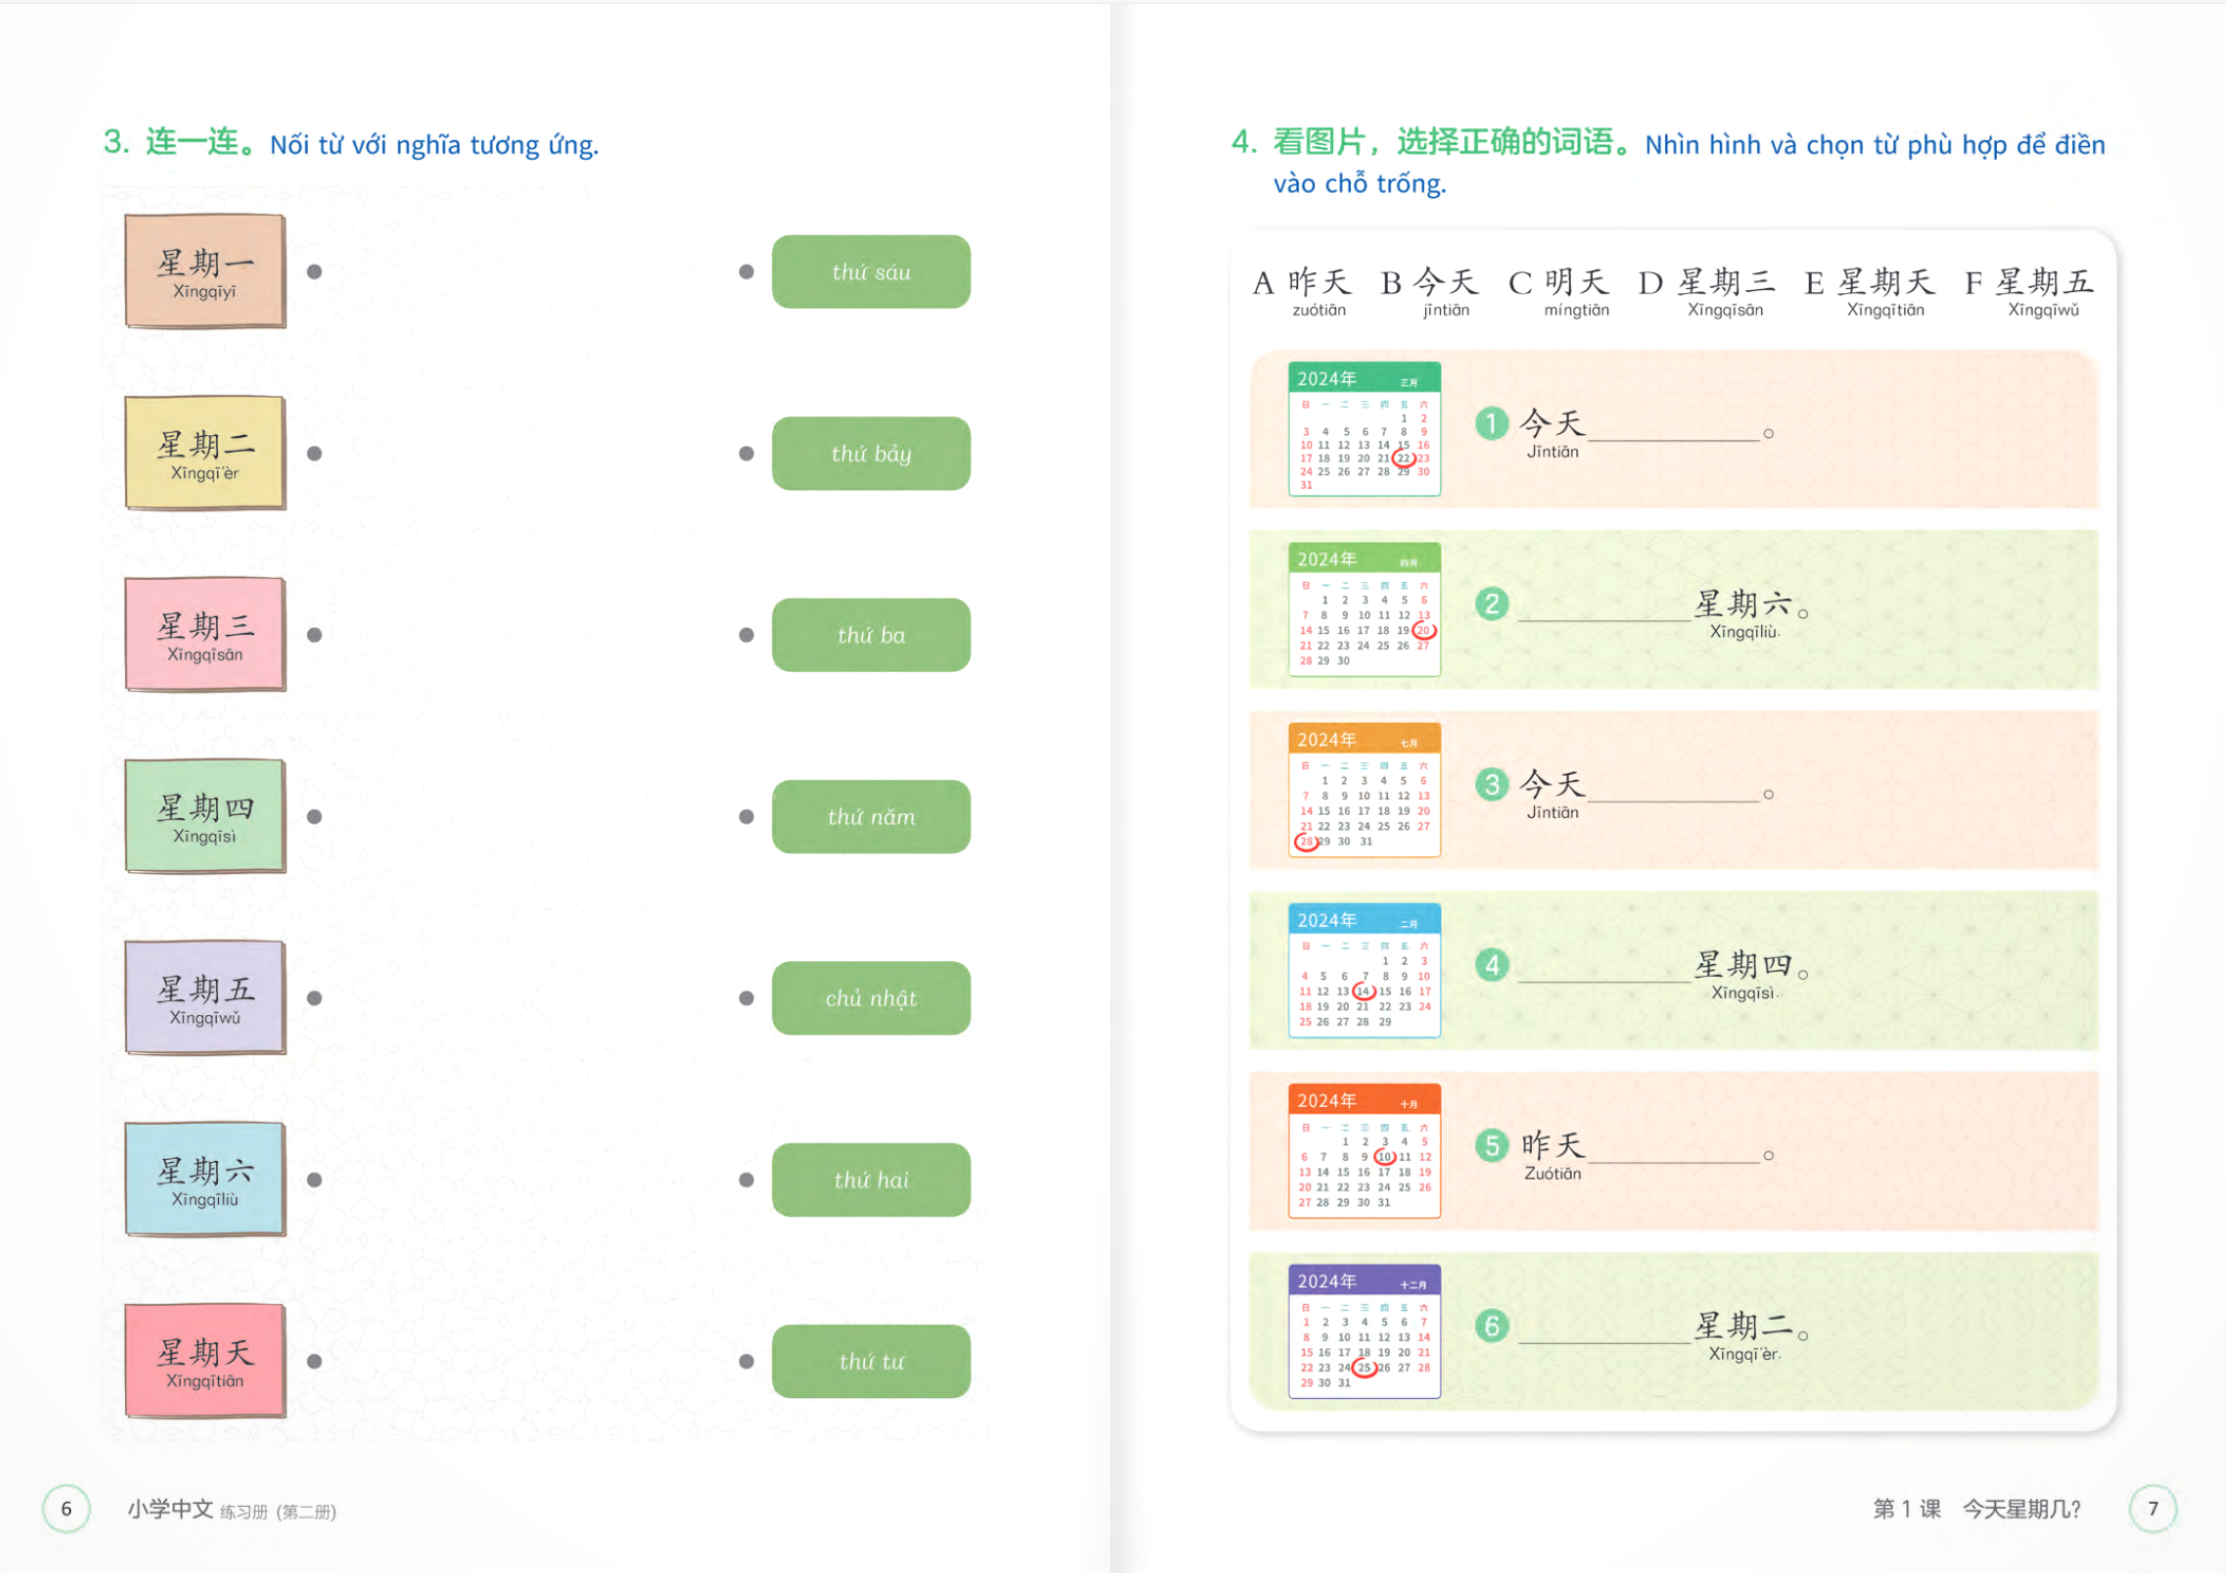This screenshot has height=1573, width=2226.
Task: Click the green number 2 circle badge
Action: 1491,604
